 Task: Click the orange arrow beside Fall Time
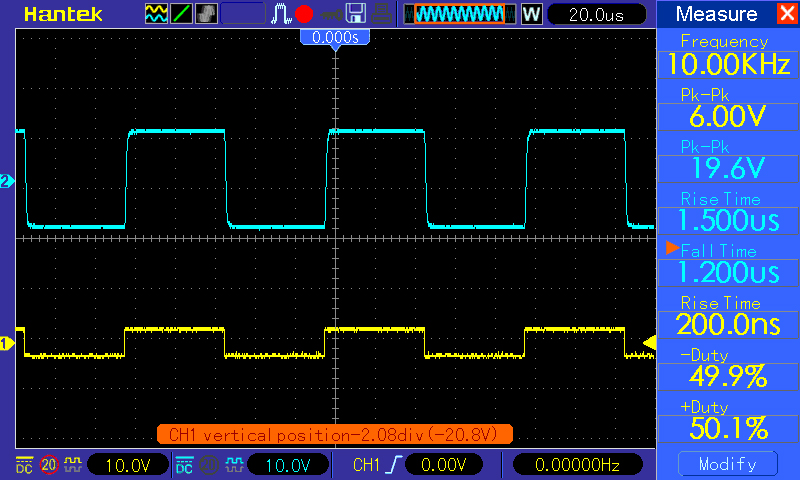point(672,248)
